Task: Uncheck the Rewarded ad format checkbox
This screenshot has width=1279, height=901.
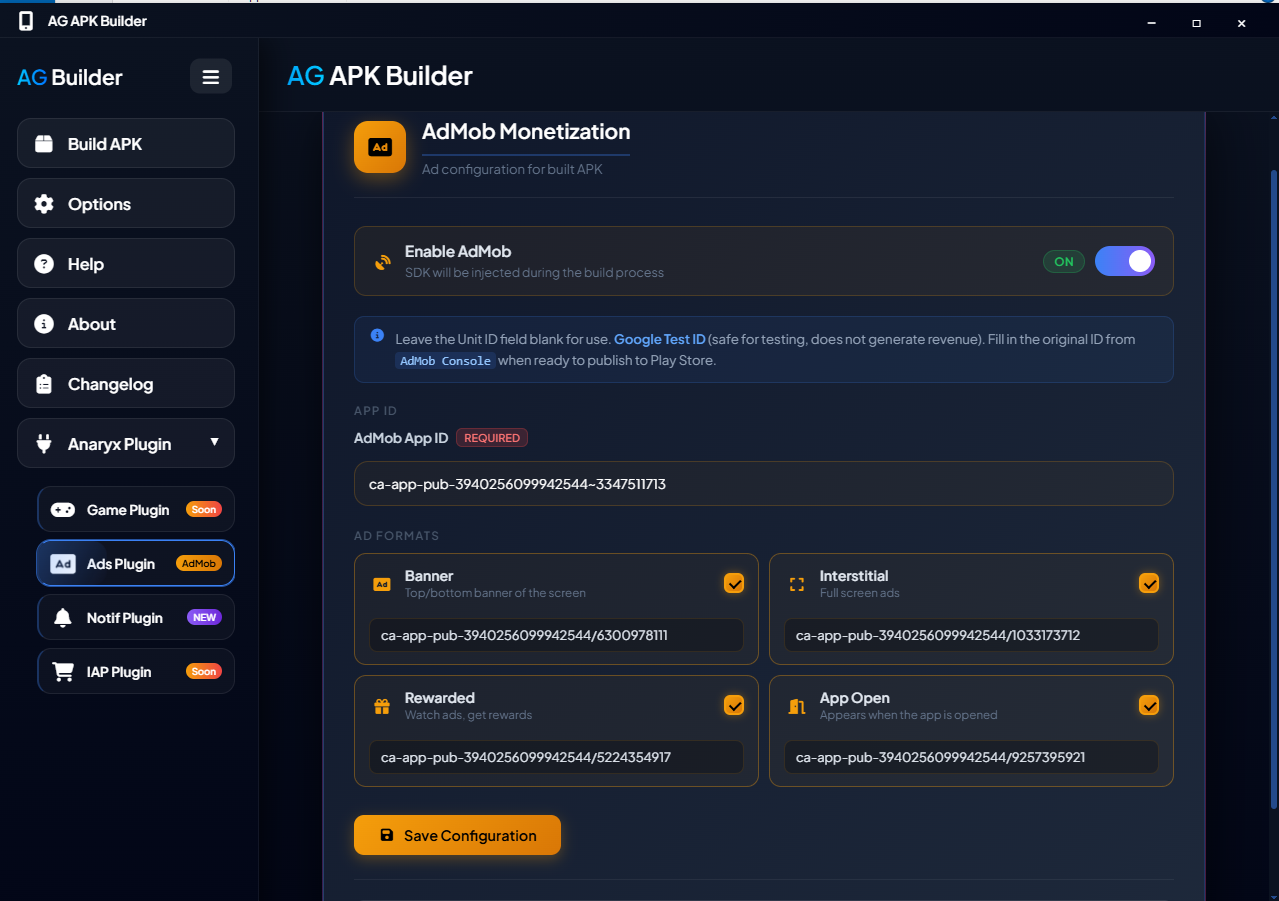Action: pyautogui.click(x=734, y=705)
